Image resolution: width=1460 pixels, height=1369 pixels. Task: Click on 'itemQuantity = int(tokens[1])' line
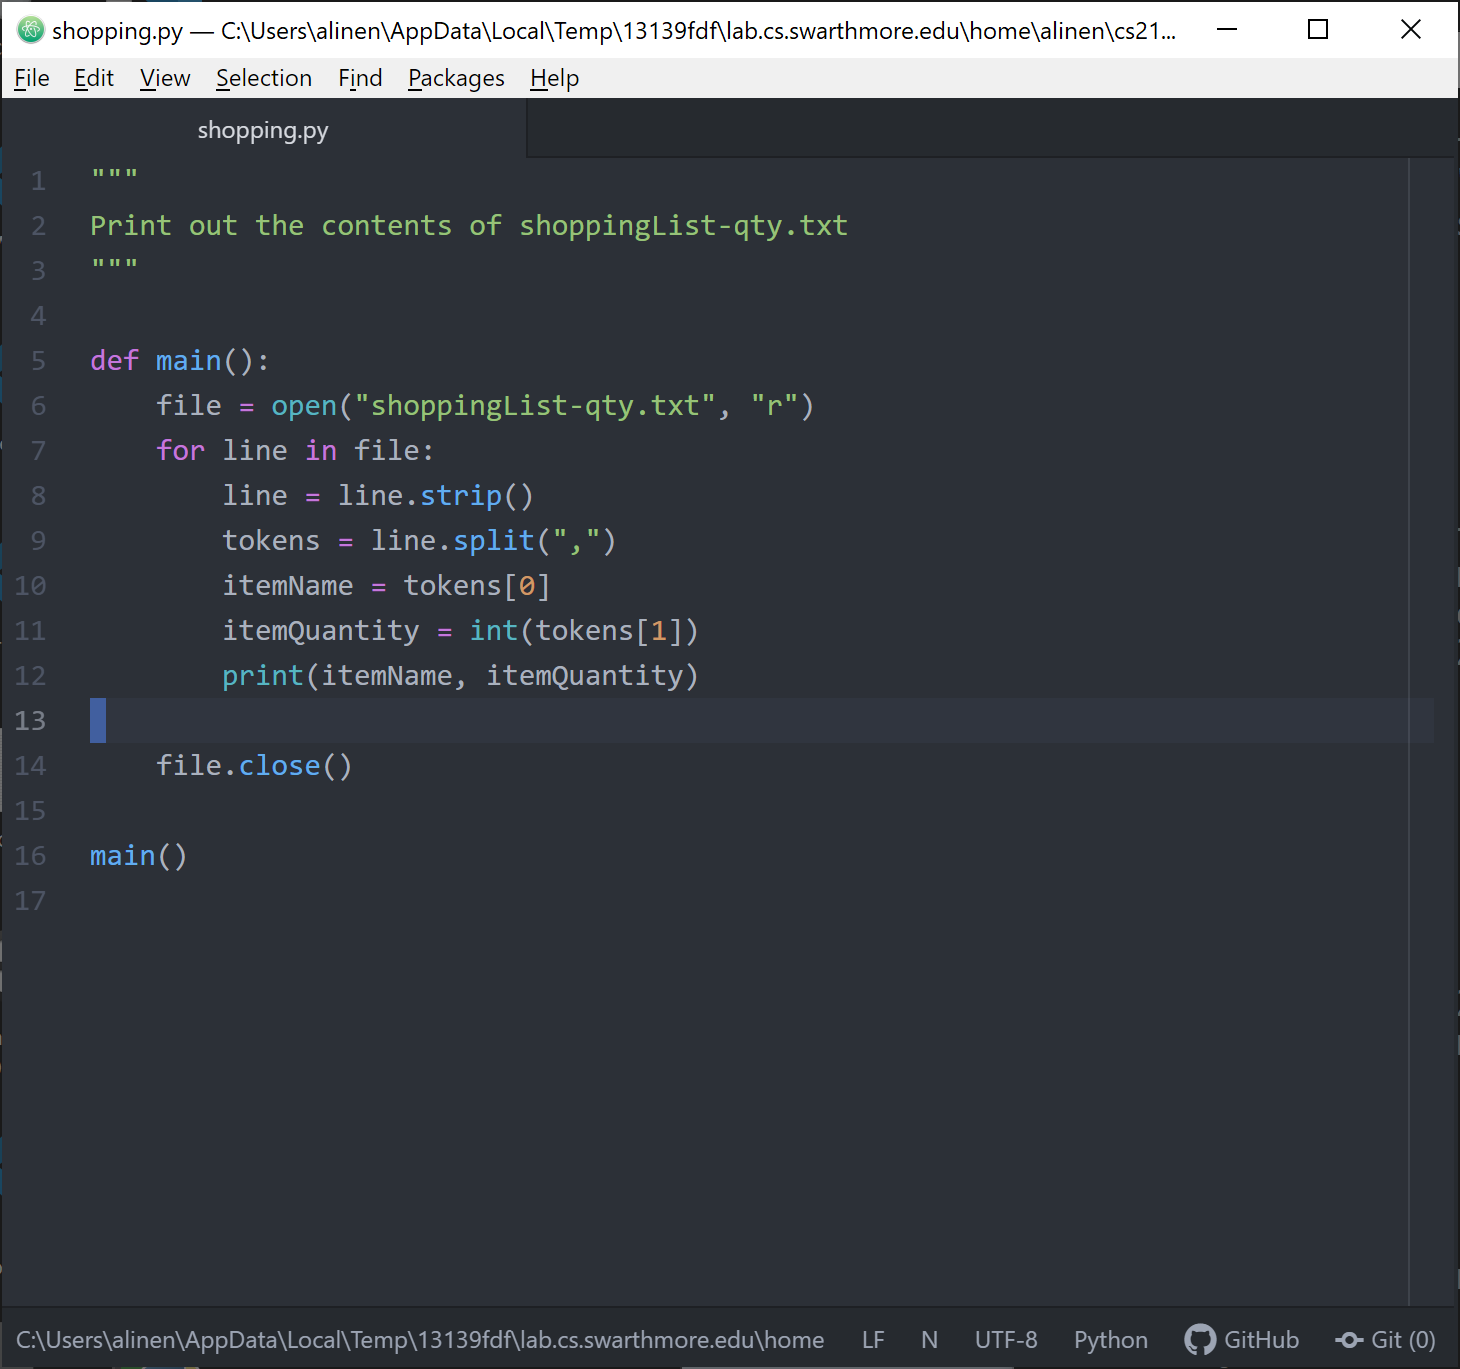pos(460,631)
